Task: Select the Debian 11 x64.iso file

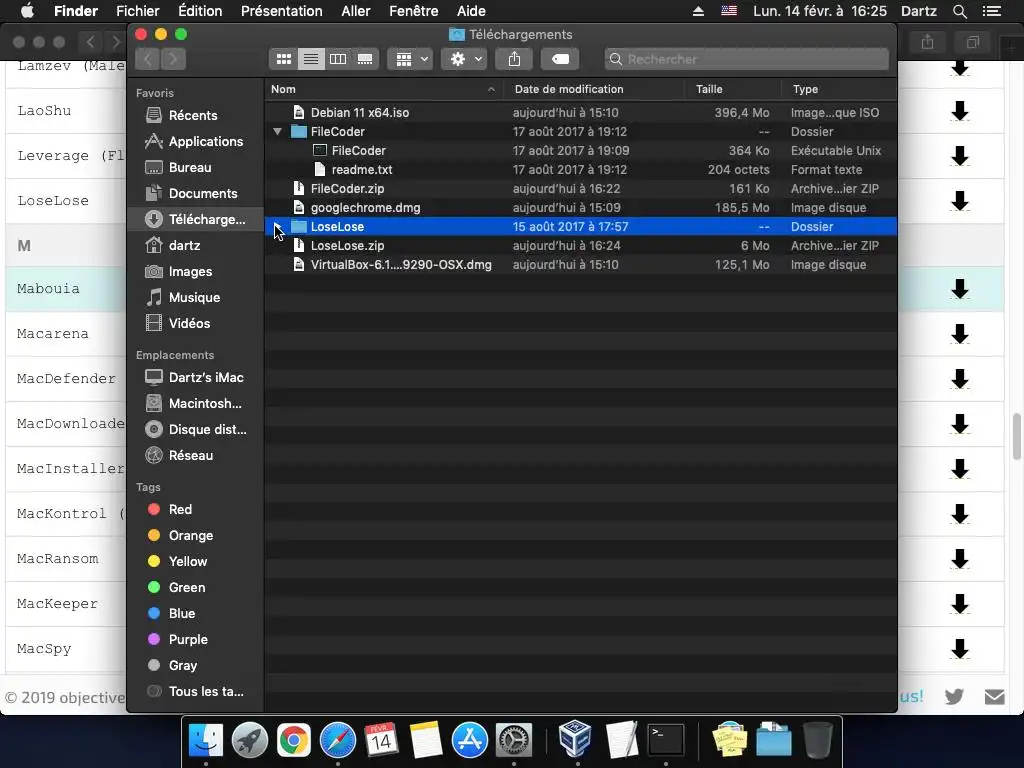Action: point(581,112)
